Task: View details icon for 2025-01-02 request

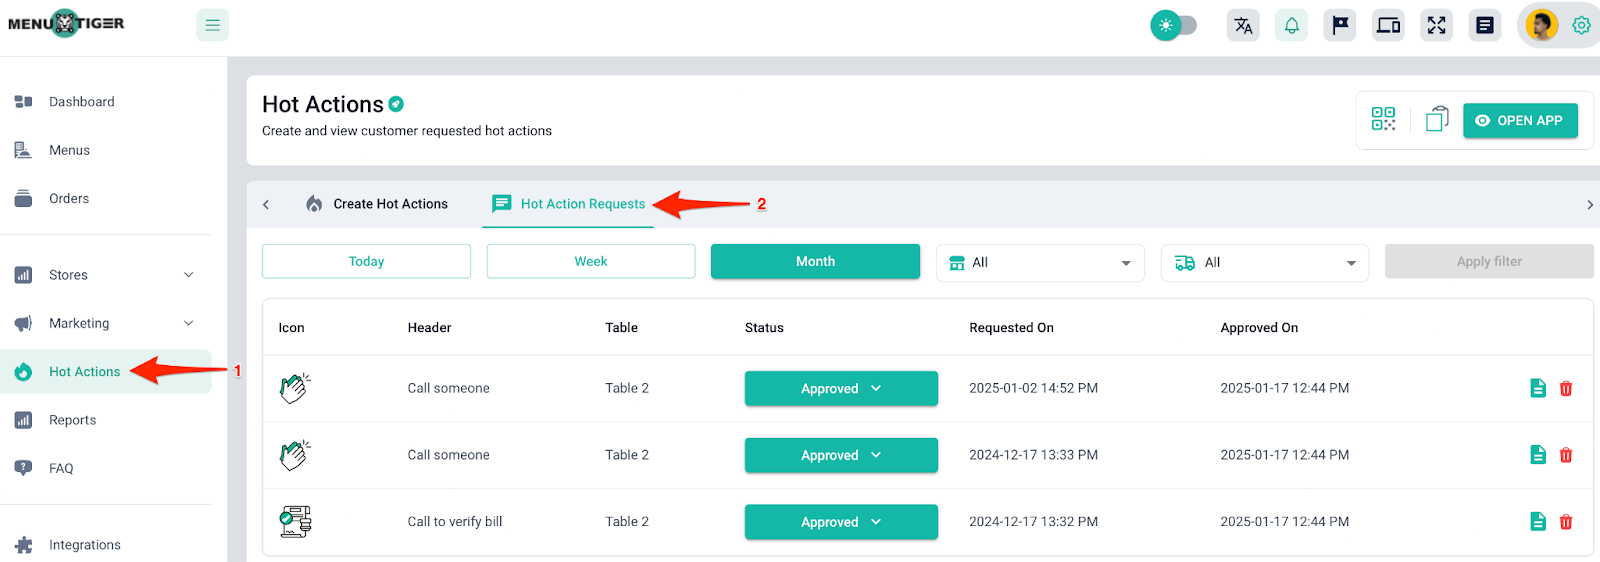Action: (x=1538, y=388)
